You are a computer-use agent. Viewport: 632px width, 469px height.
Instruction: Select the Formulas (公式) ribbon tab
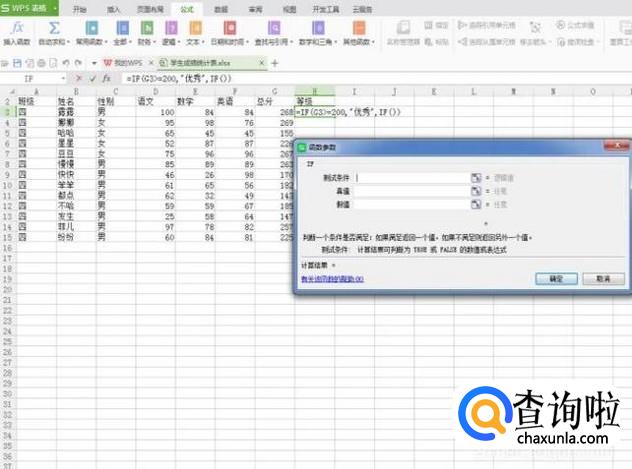pyautogui.click(x=187, y=9)
